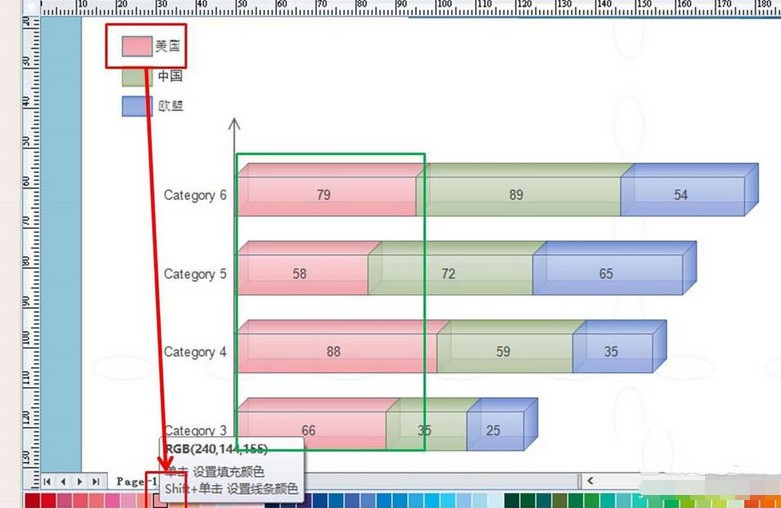The height and width of the screenshot is (508, 781).
Task: Click the horizontal ruler at mark 100
Action: 443,7
